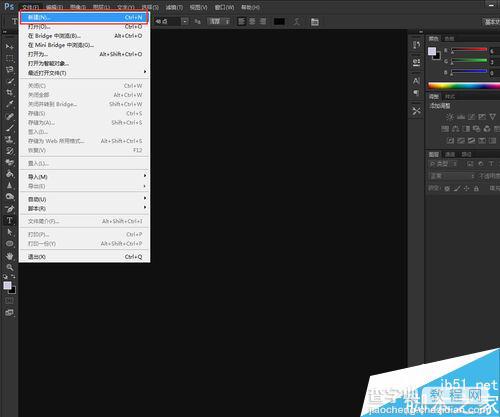This screenshot has height=417, width=500.
Task: Choose the Exit Ctrl+Q menu entry
Action: [x=84, y=257]
